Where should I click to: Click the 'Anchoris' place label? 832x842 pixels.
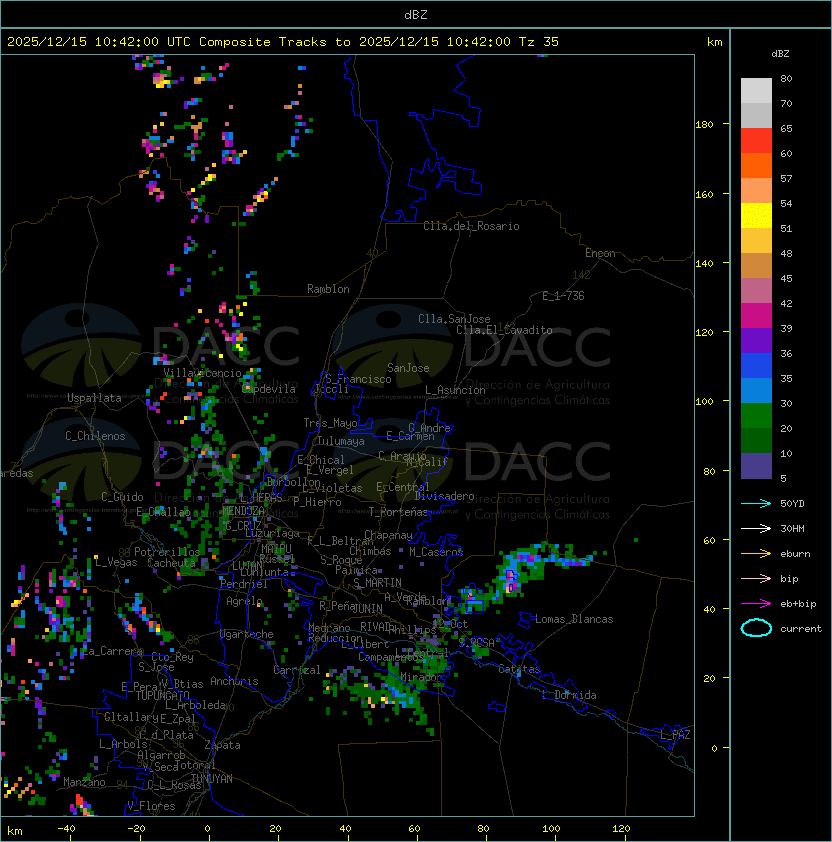point(234,681)
